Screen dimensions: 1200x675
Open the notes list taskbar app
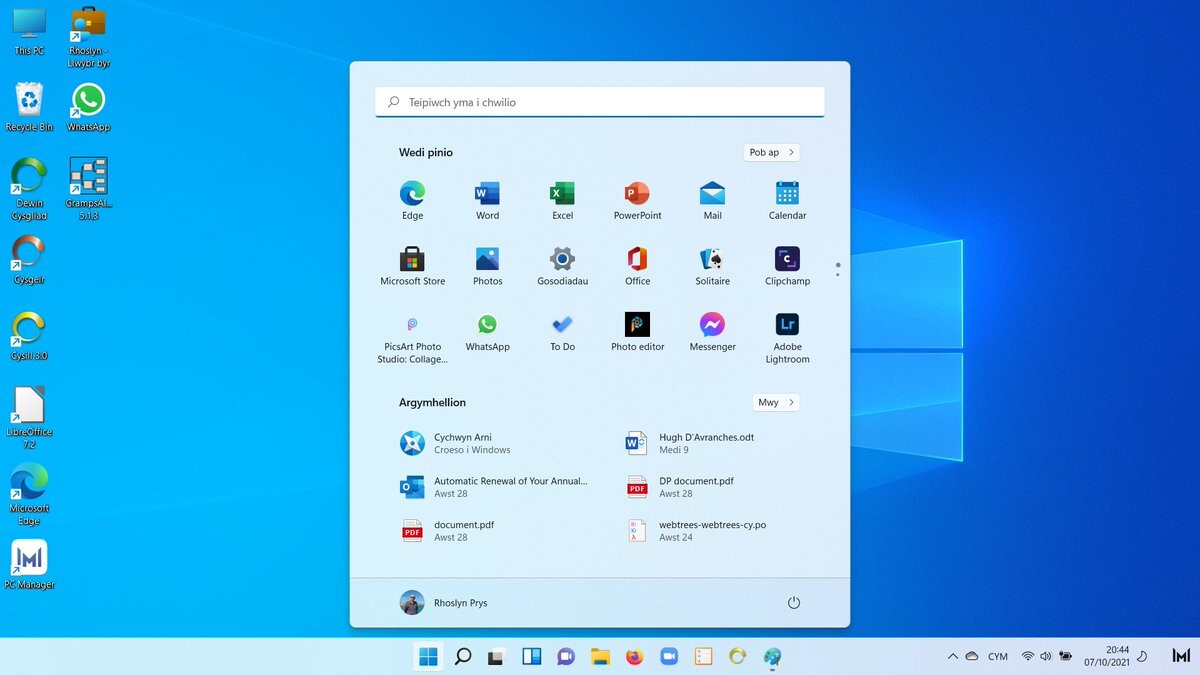pos(704,656)
